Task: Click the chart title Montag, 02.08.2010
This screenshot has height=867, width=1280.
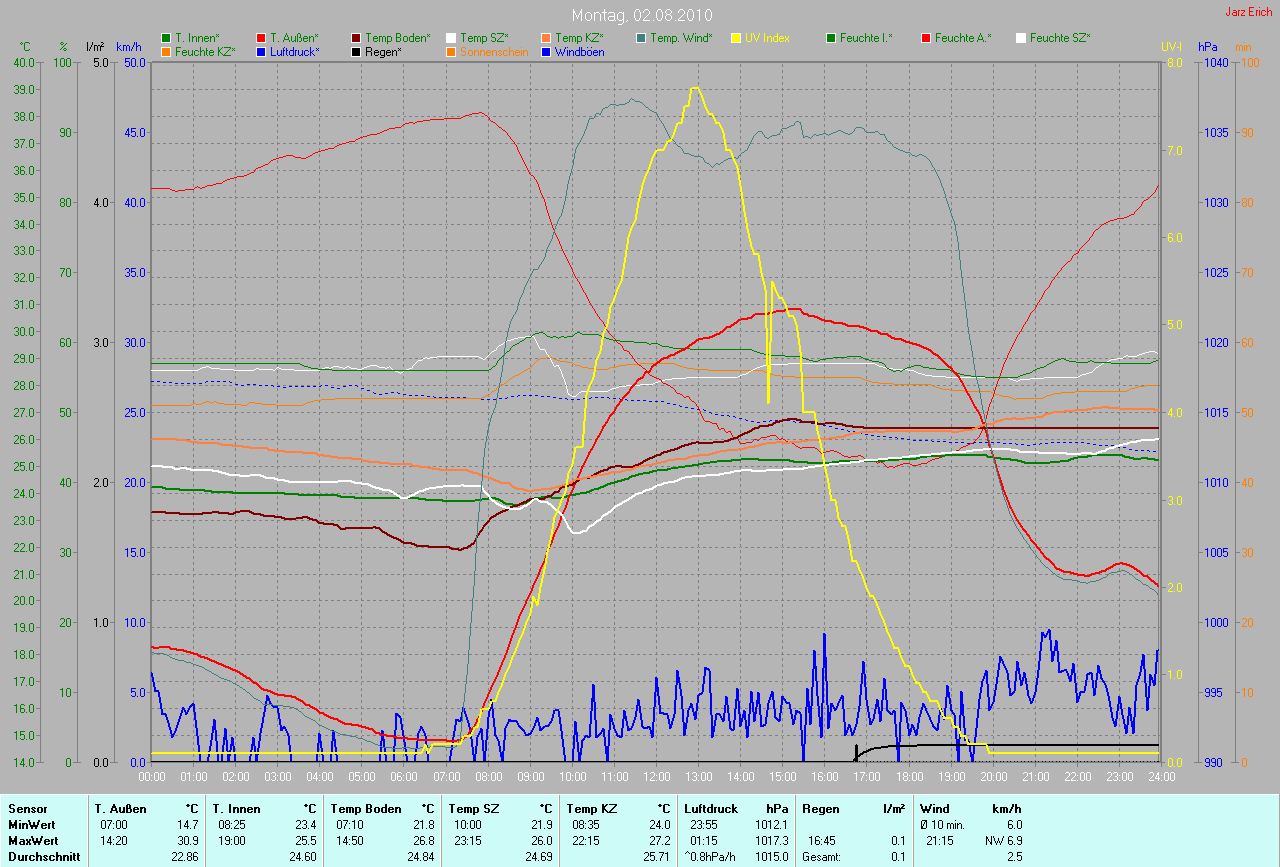Action: tap(640, 15)
